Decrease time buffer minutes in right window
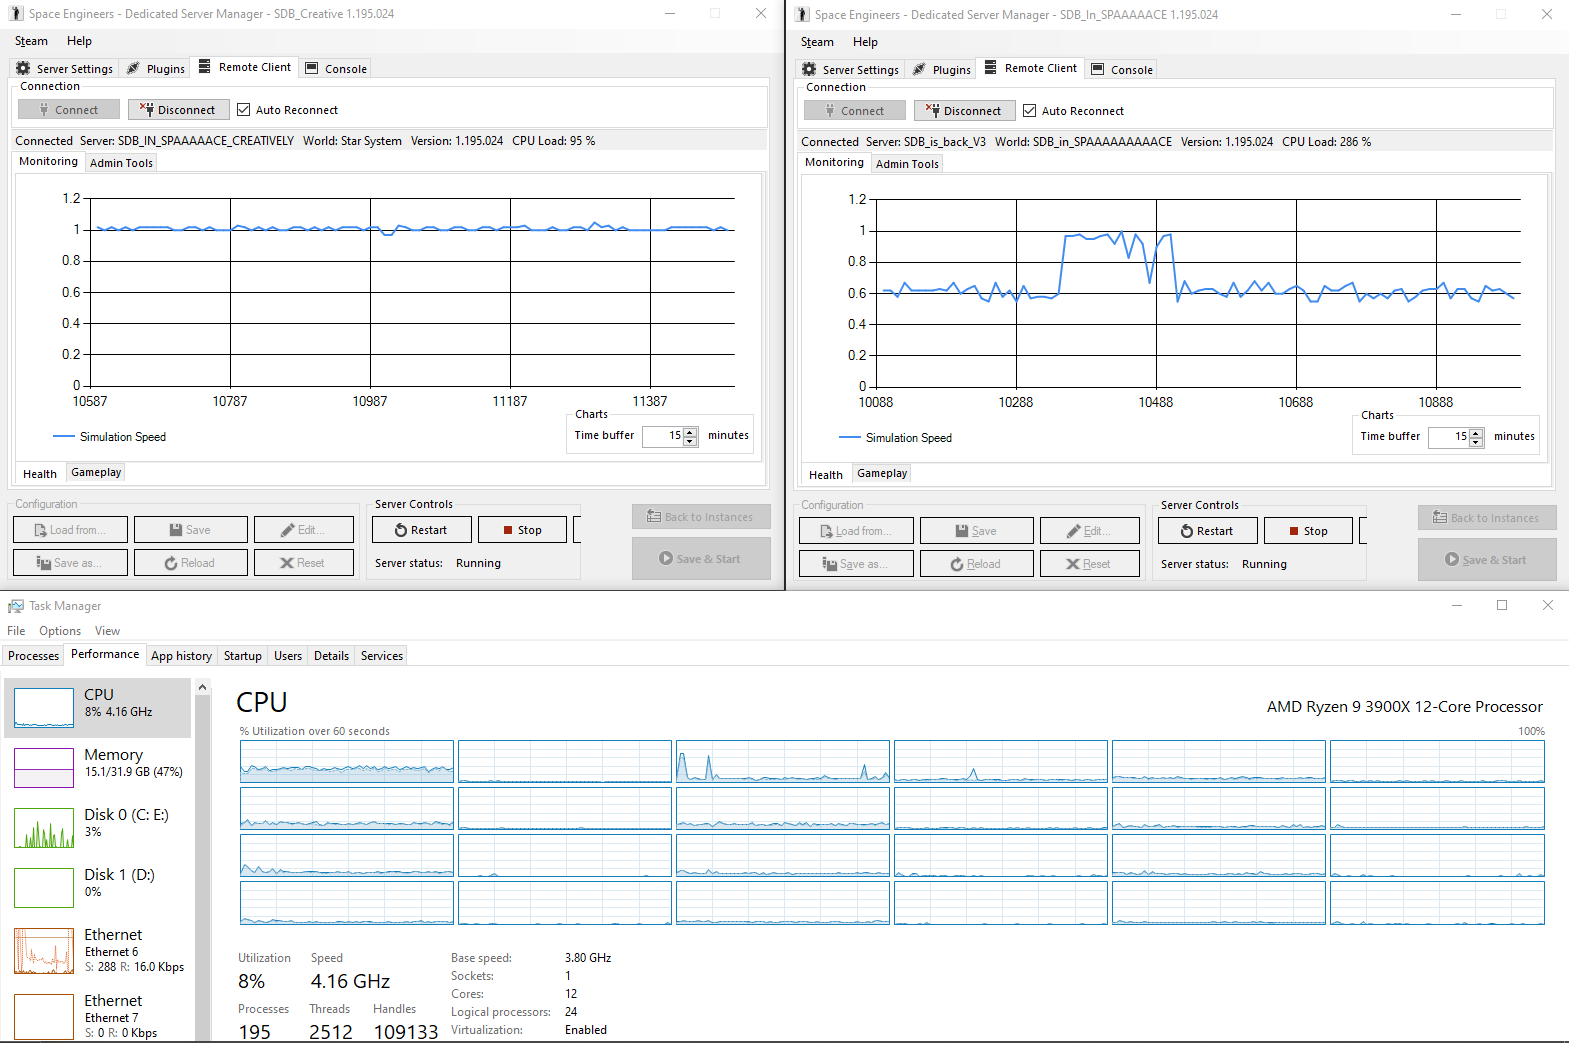The height and width of the screenshot is (1043, 1569). click(1476, 442)
